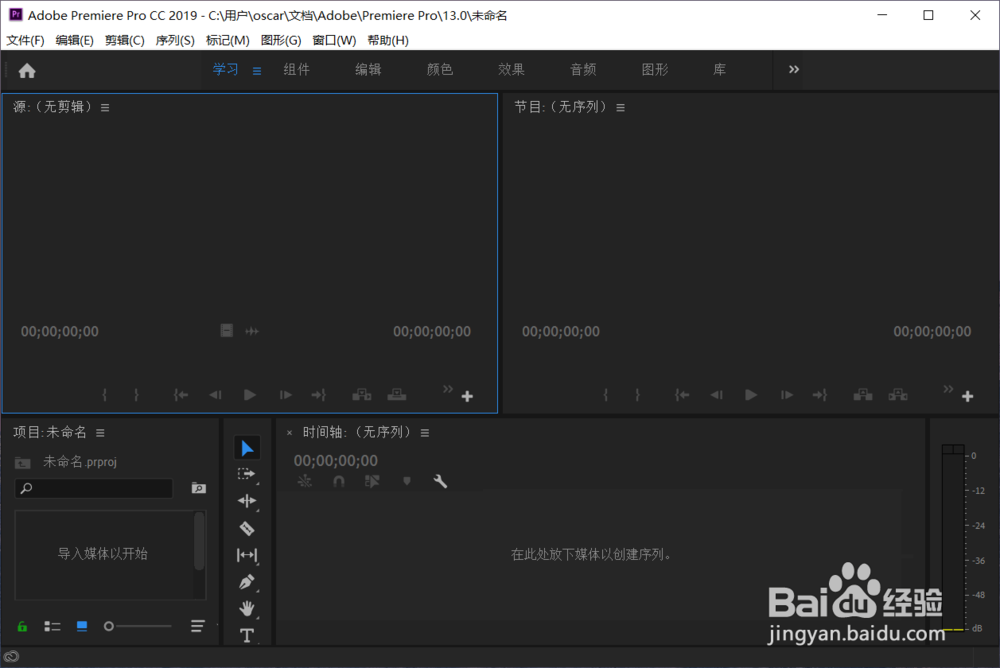Switch project panel to icon view
This screenshot has height=668, width=1000.
(x=82, y=626)
